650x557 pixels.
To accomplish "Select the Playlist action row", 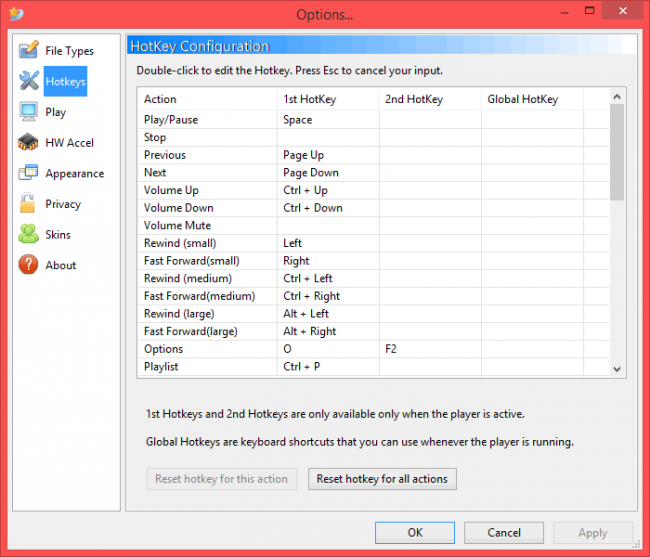I will click(x=373, y=366).
